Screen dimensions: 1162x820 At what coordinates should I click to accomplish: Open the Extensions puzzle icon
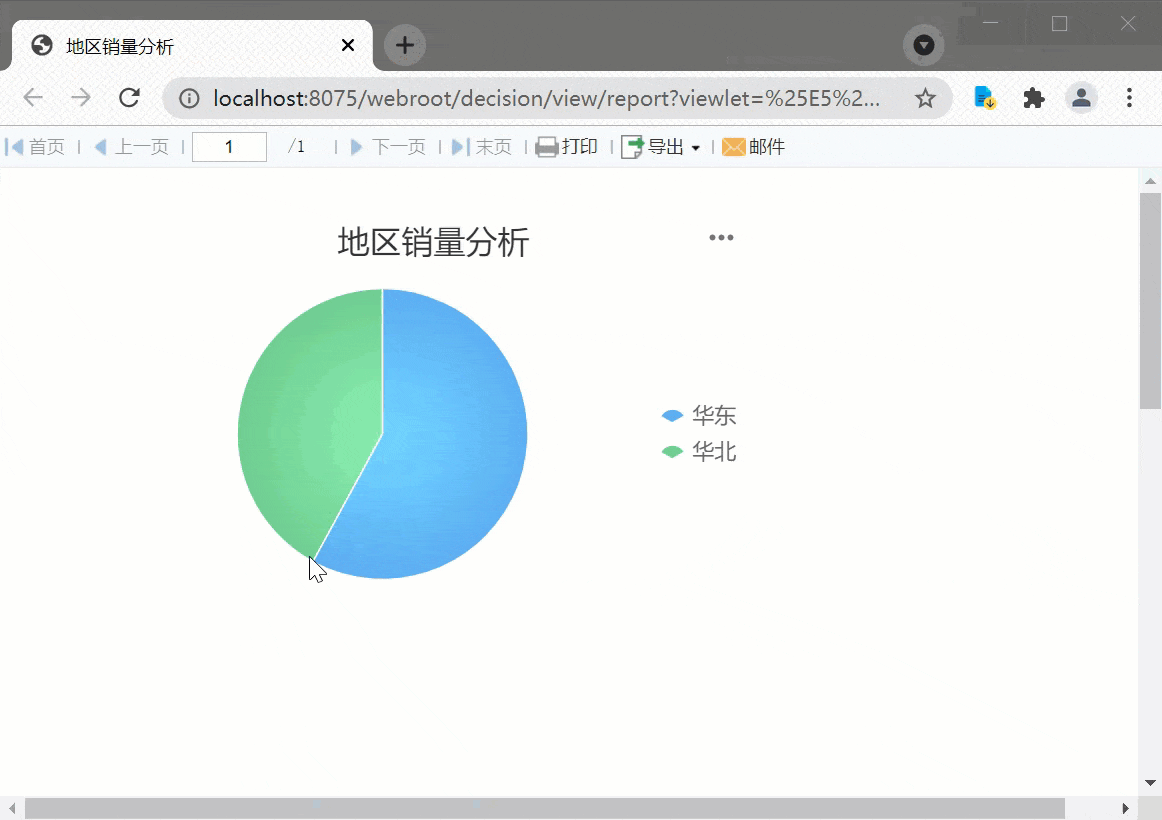point(1033,98)
